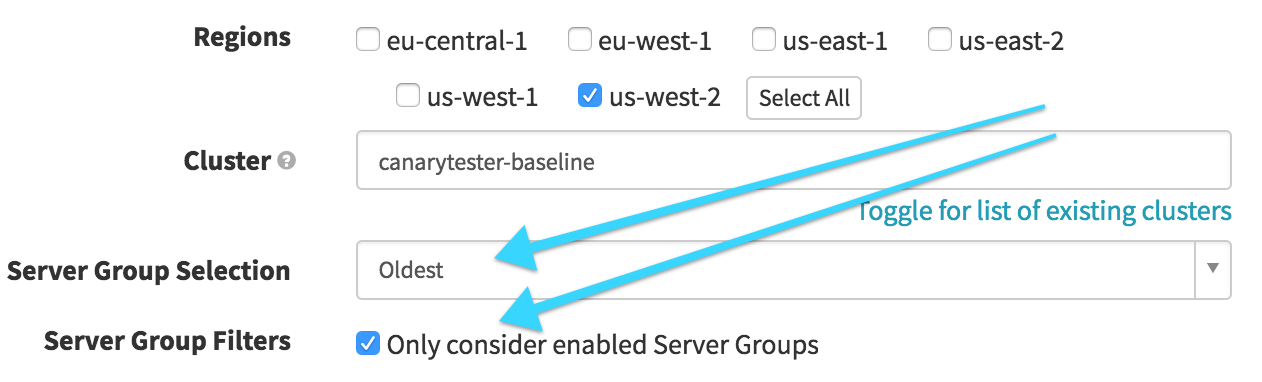Click the Select All regions button
Screen dimensions: 1262x382
(x=804, y=98)
